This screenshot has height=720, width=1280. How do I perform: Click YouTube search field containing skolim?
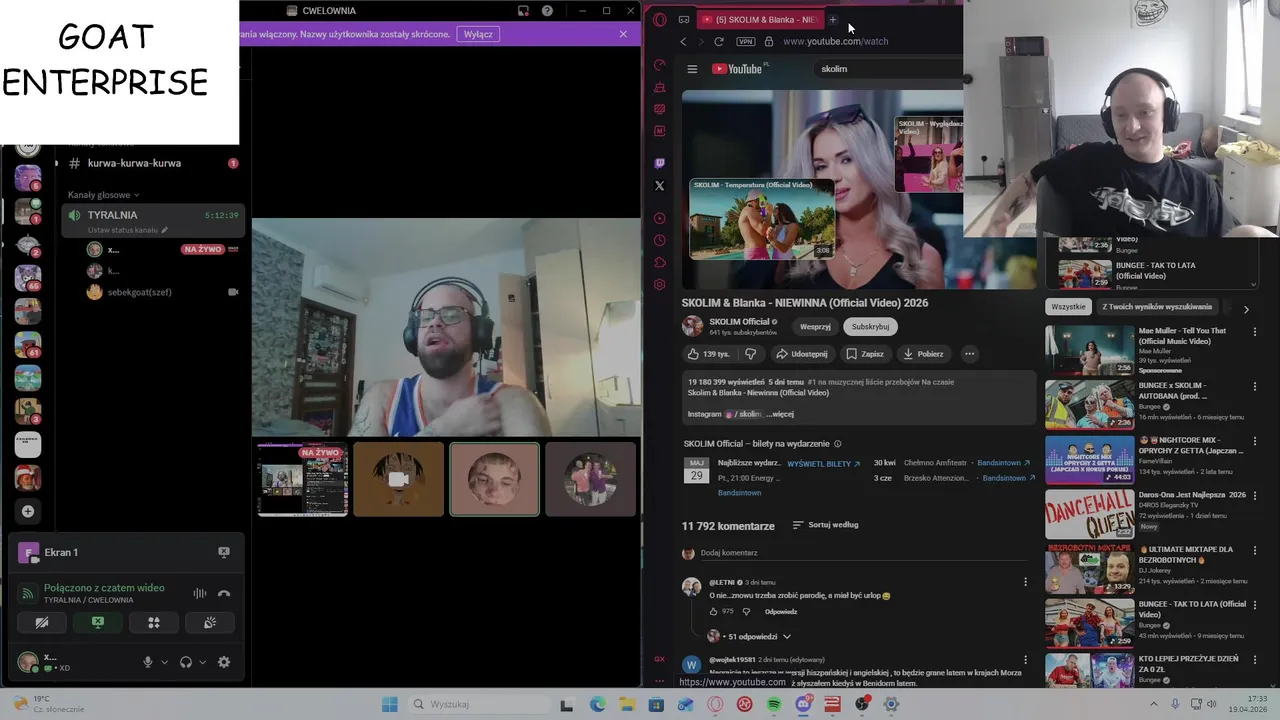tap(888, 69)
